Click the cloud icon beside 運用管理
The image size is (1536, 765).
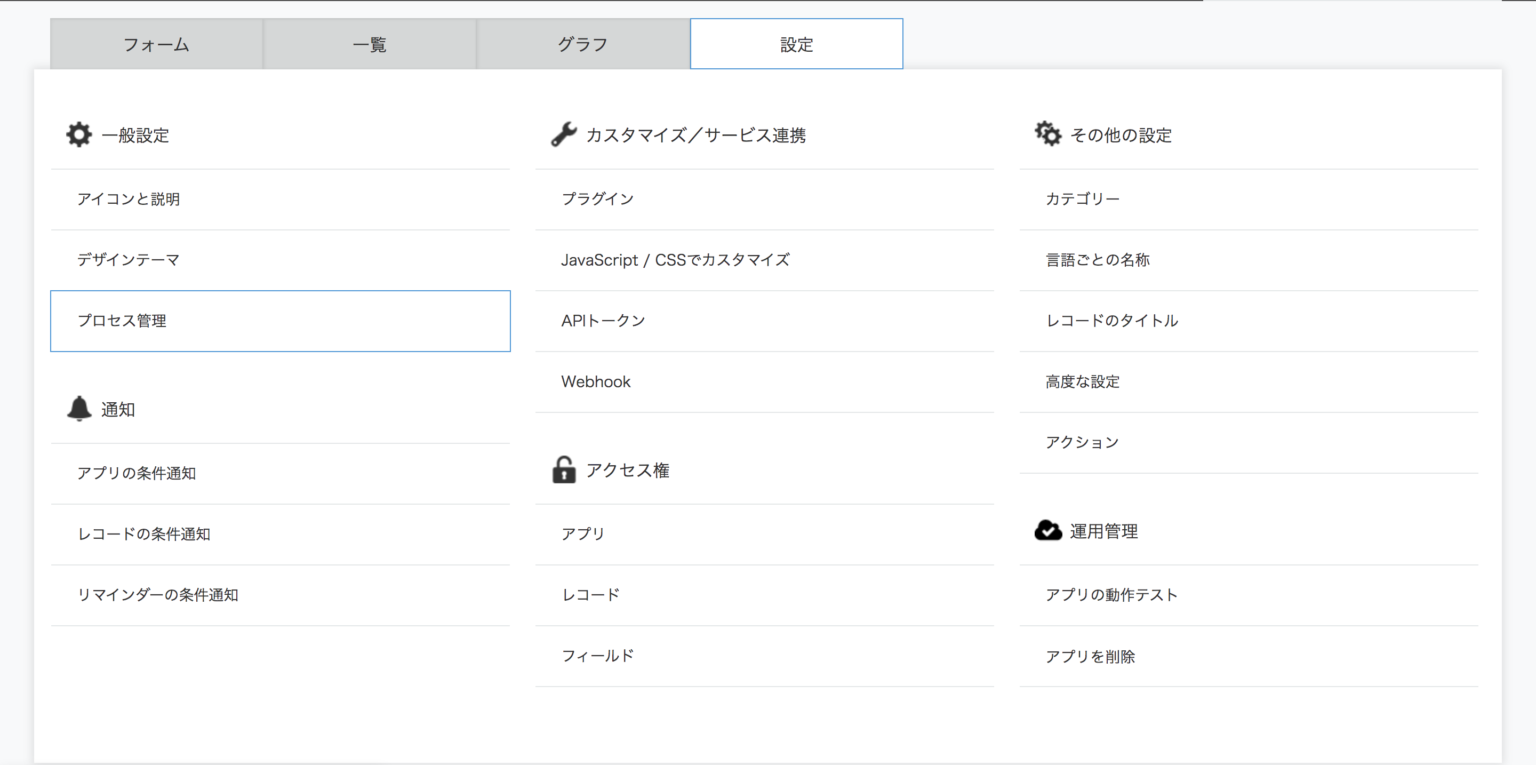tap(1048, 531)
